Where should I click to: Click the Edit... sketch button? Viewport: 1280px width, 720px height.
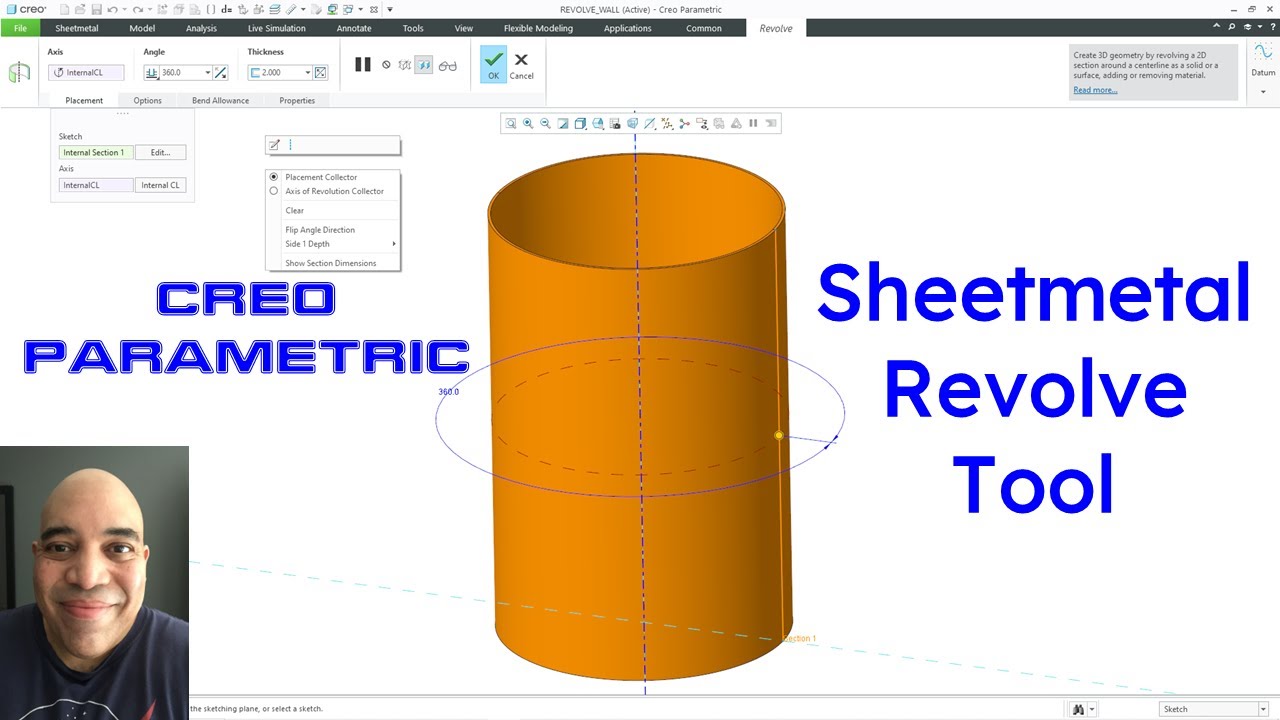click(x=160, y=153)
